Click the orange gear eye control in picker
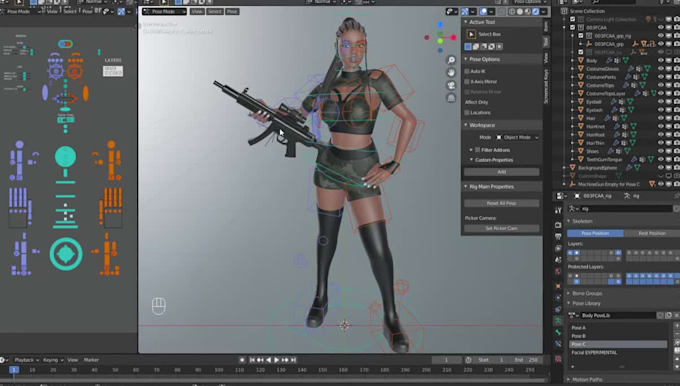680x386 pixels. (75, 71)
